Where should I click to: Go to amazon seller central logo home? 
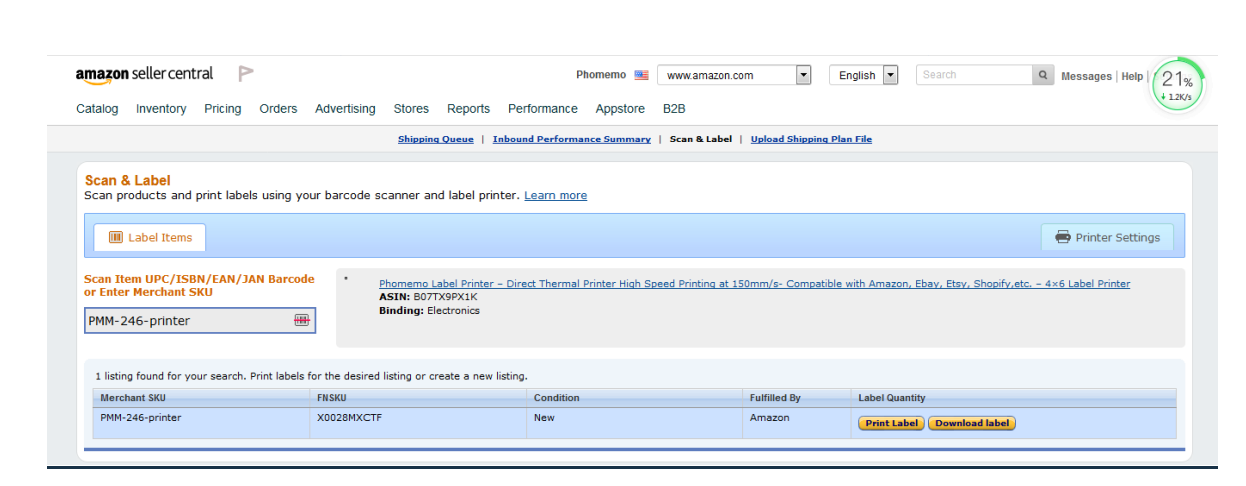click(x=144, y=74)
